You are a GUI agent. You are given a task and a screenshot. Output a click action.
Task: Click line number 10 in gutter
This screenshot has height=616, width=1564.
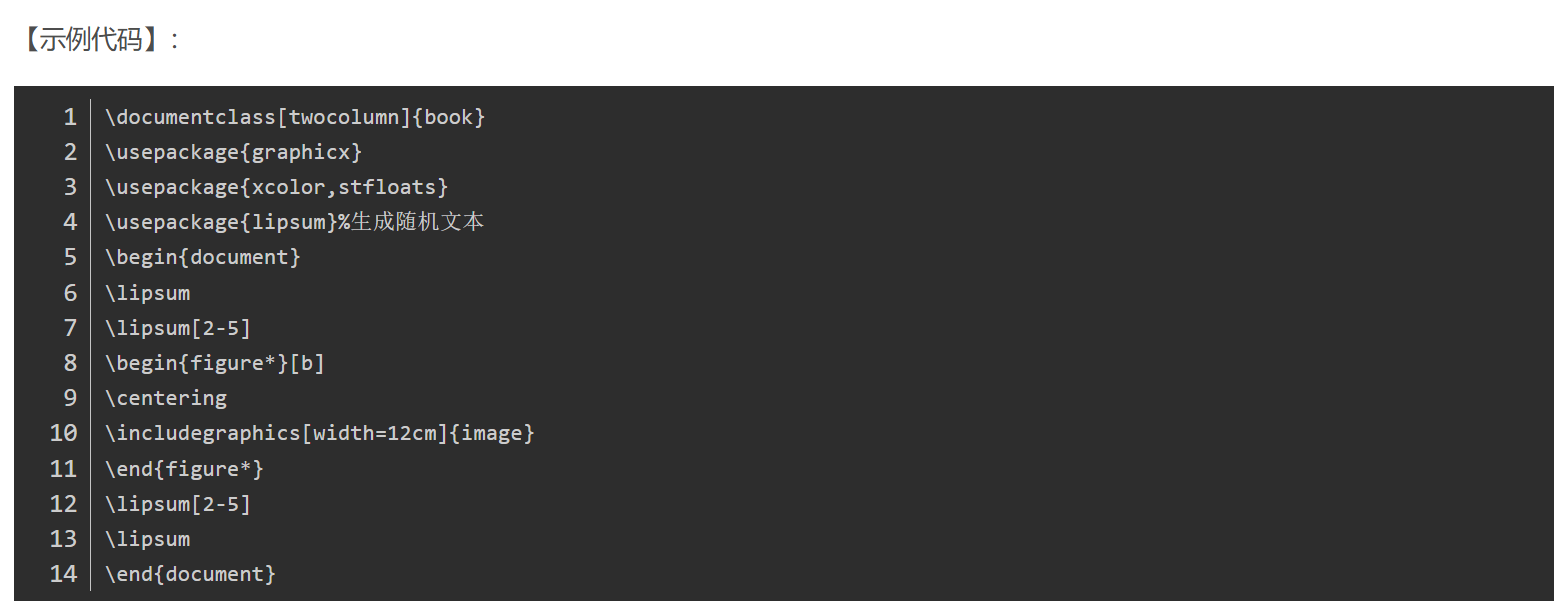[x=63, y=433]
